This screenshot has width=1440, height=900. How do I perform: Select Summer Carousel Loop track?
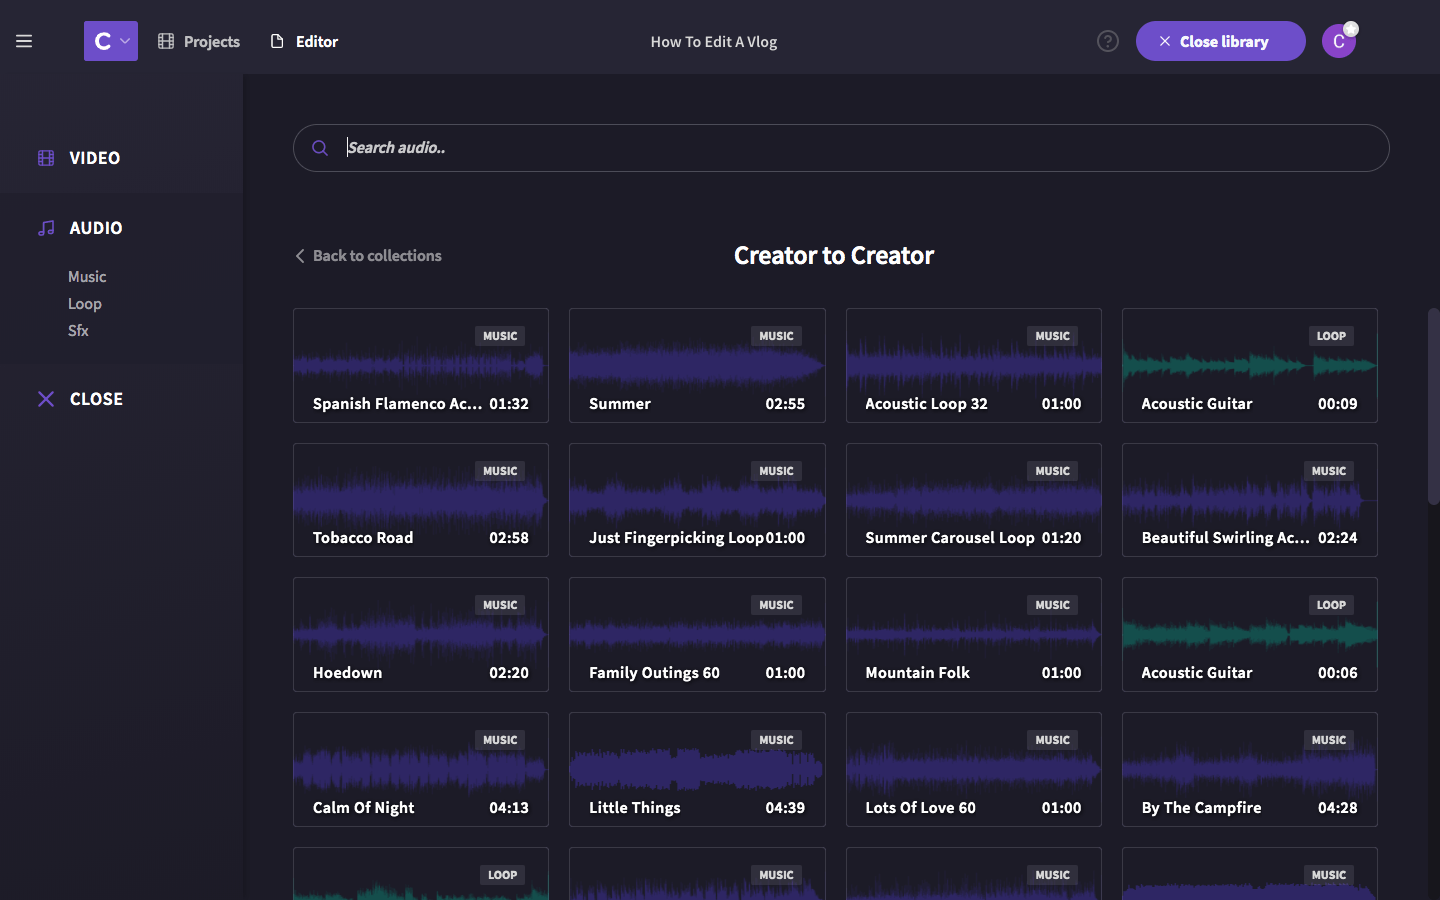coord(974,500)
